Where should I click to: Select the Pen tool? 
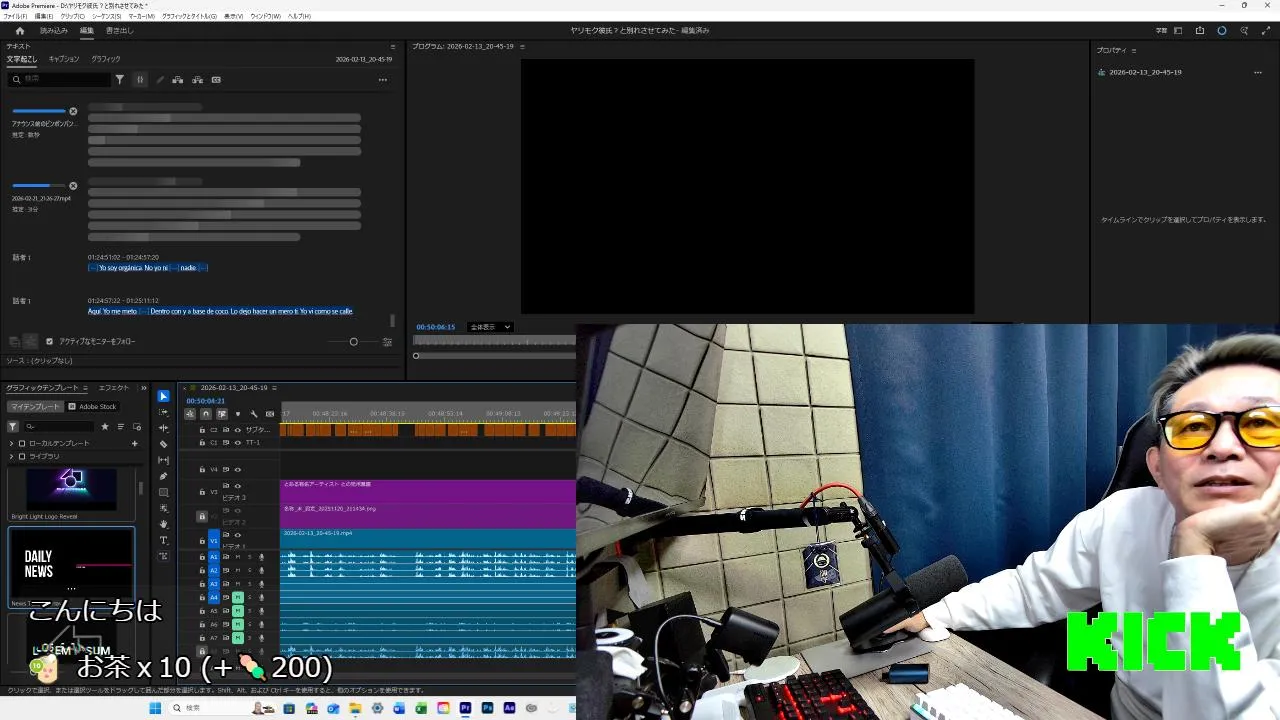tap(164, 476)
